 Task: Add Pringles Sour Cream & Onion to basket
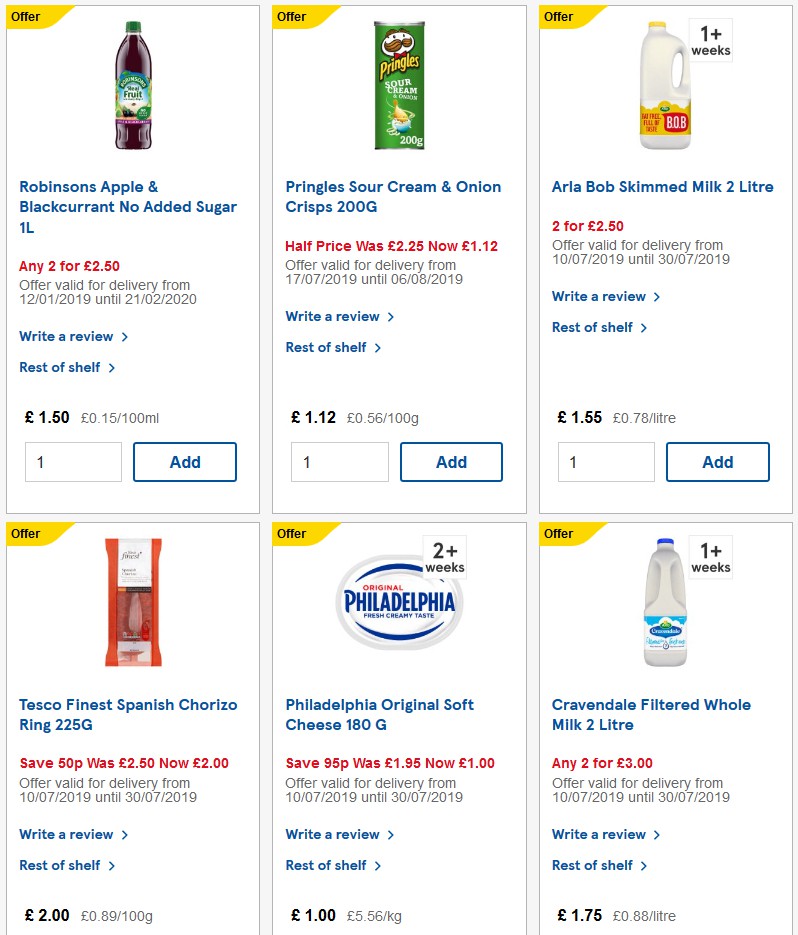coord(451,462)
